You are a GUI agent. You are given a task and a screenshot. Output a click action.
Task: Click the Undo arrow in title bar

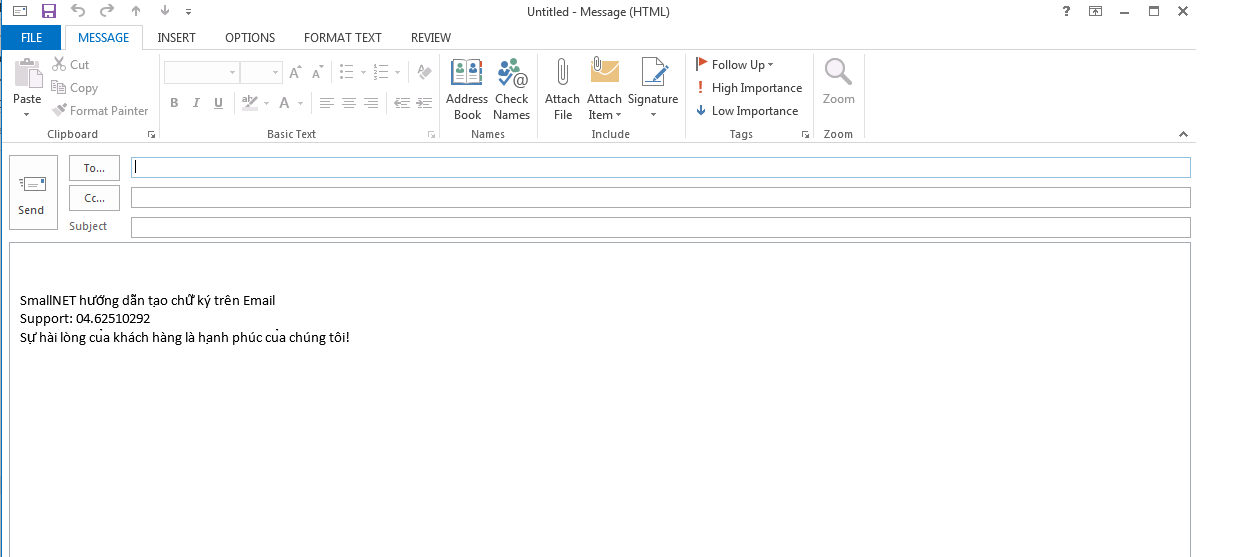click(78, 11)
